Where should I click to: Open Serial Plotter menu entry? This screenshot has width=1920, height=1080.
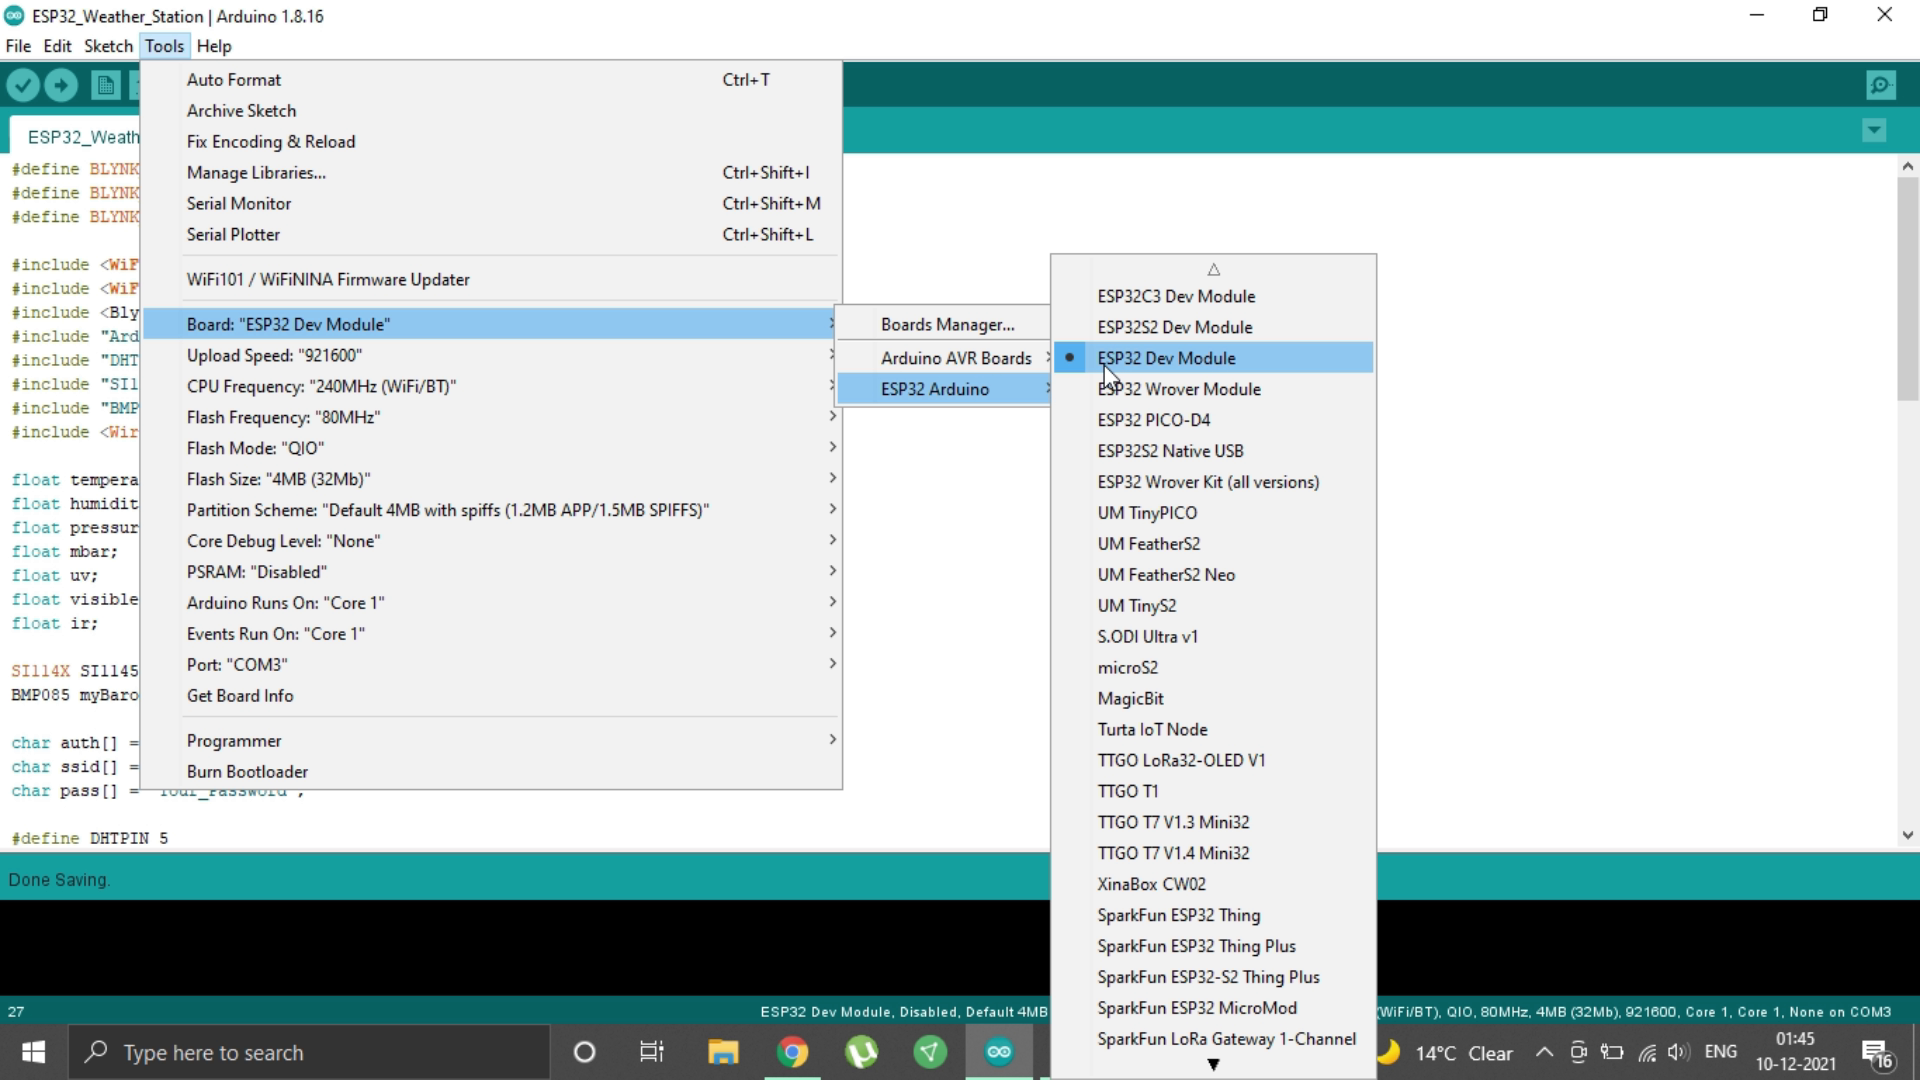(491, 235)
